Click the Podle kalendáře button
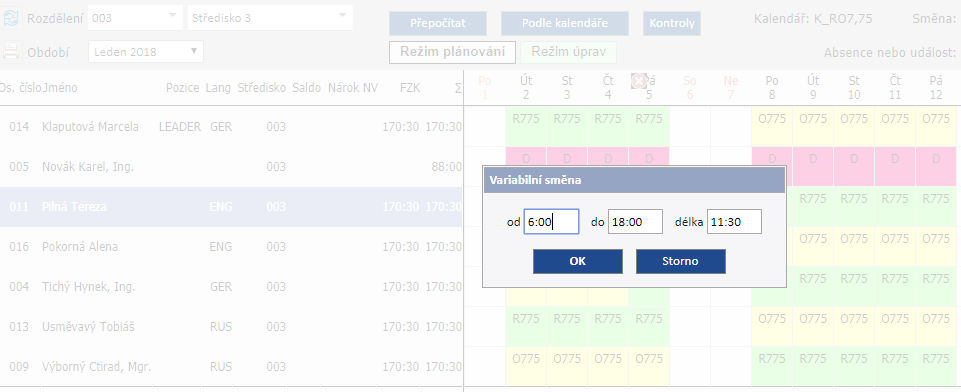The height and width of the screenshot is (392, 961). click(564, 23)
